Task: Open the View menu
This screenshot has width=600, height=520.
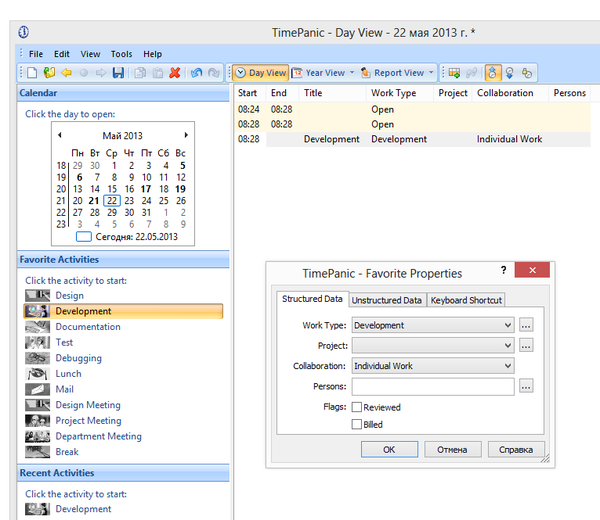Action: [x=90, y=54]
